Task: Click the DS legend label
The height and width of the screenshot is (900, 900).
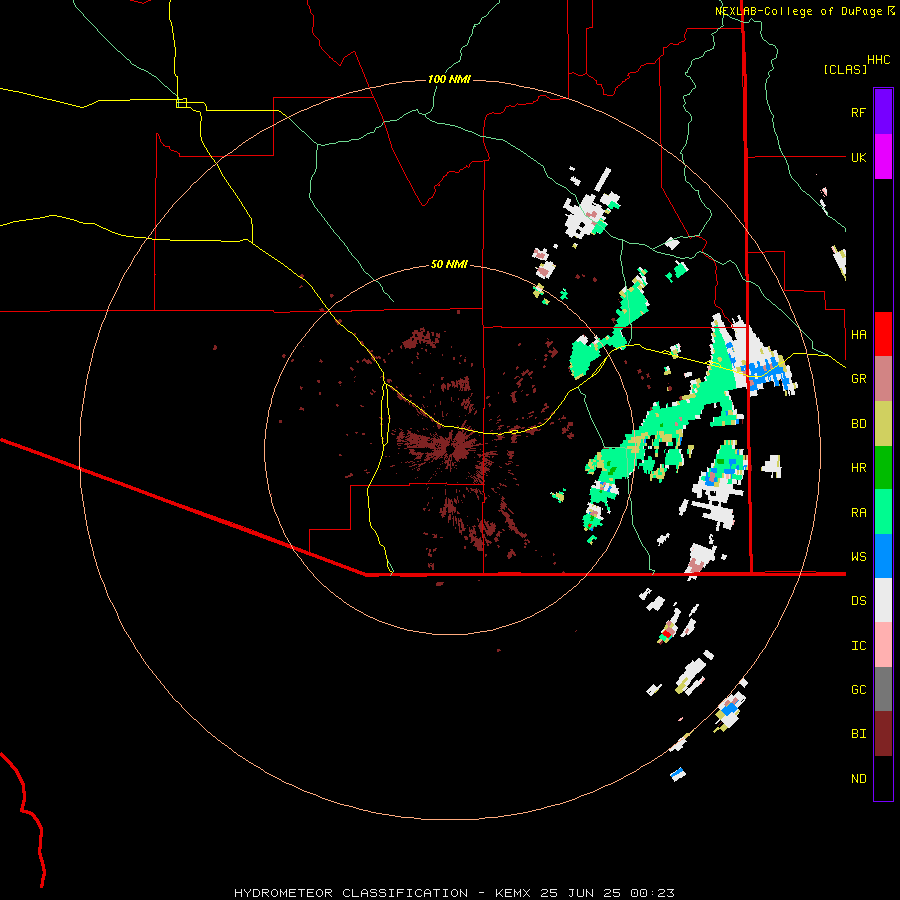Action: (x=858, y=601)
